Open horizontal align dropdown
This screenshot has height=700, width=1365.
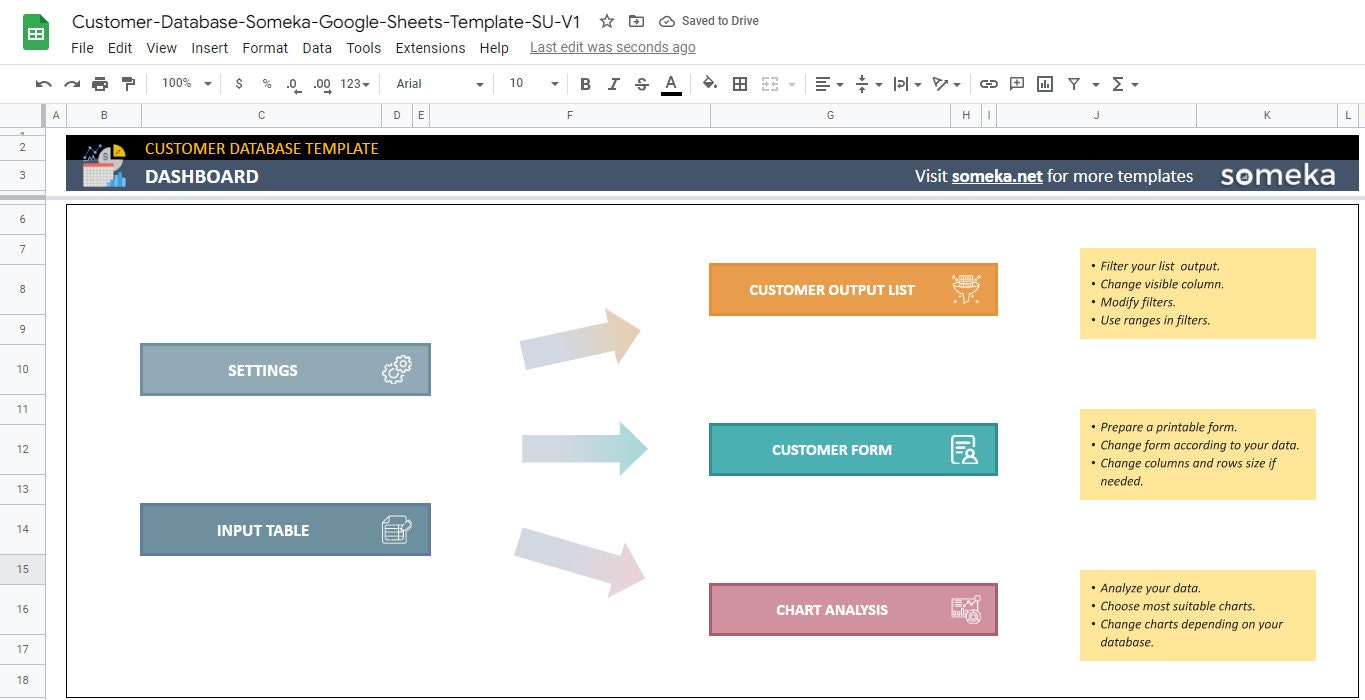(829, 84)
